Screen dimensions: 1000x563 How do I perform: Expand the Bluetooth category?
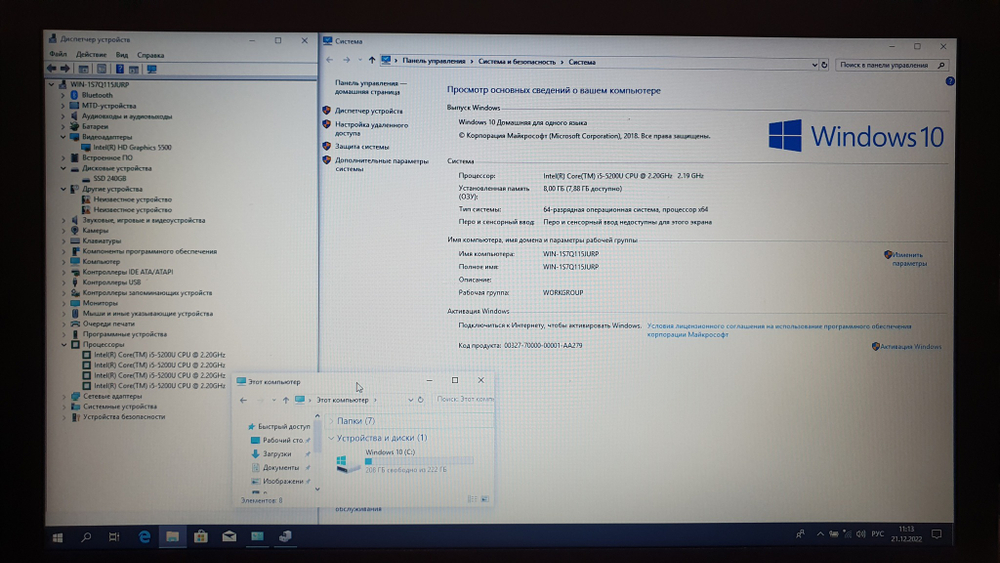click(x=63, y=95)
